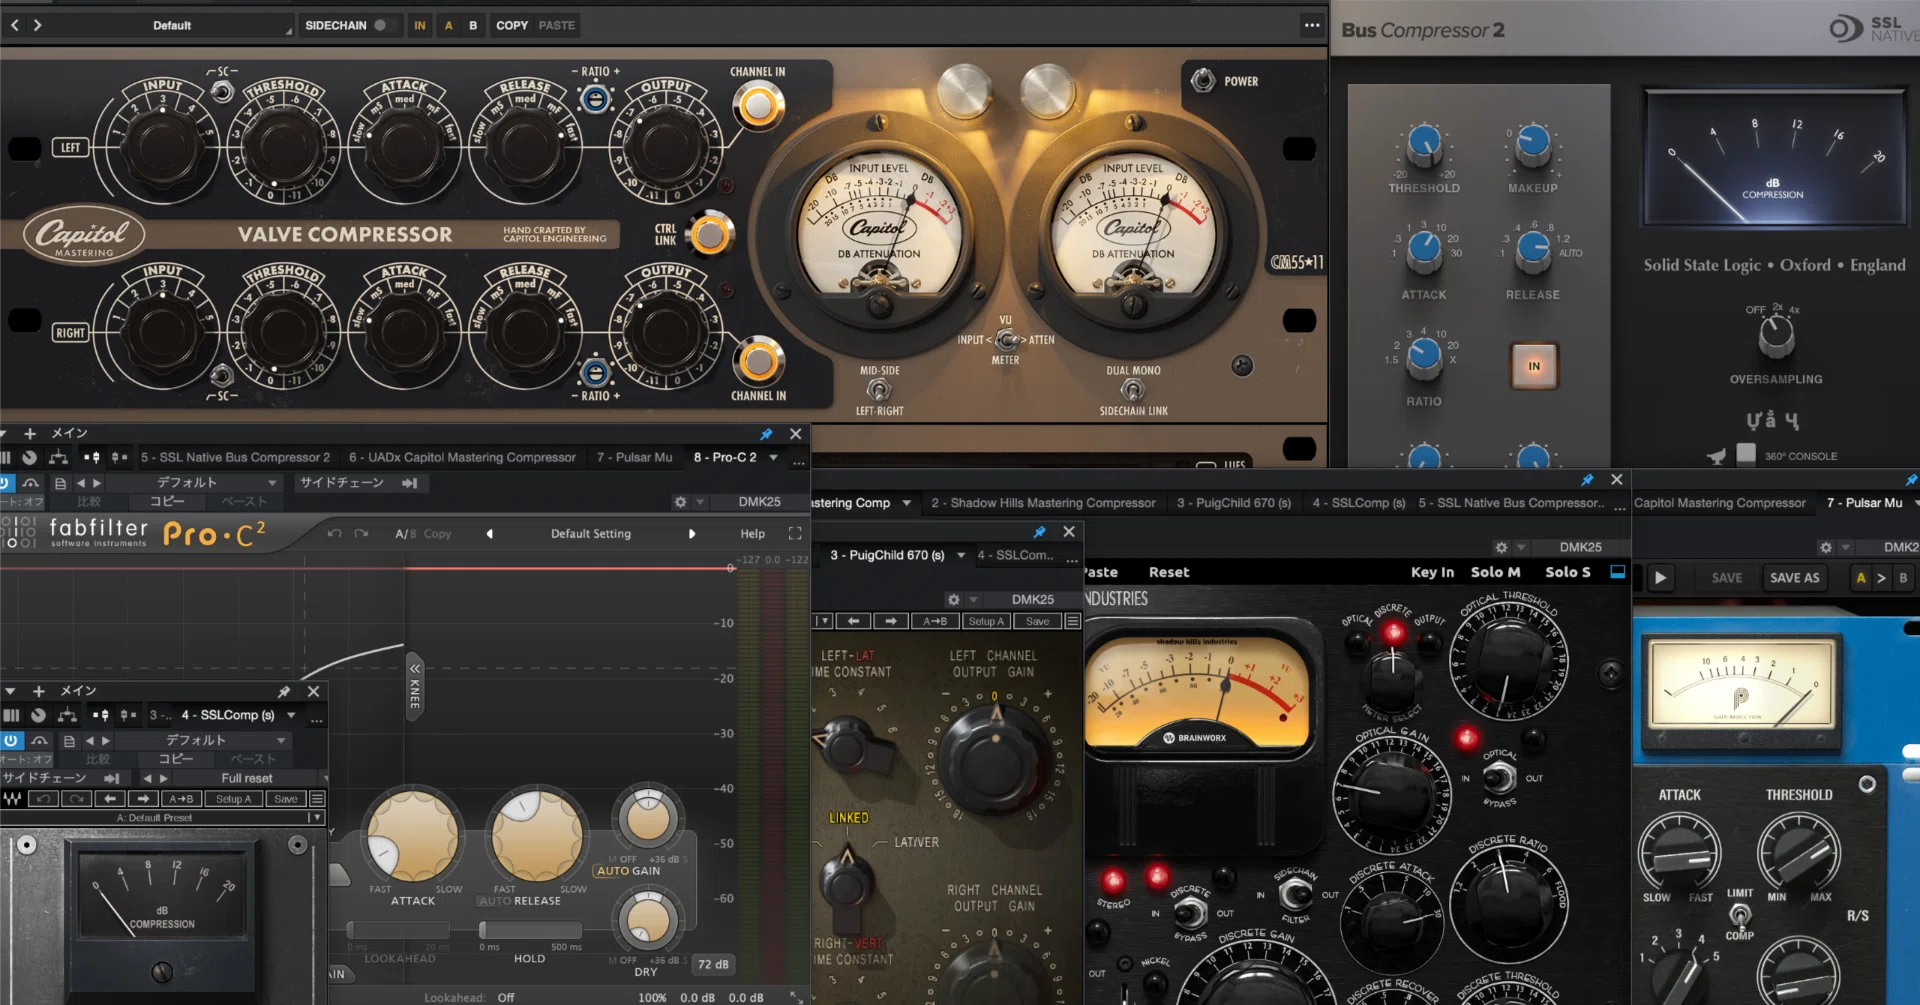Click Help in Pro-C 2 header
1920x1005 pixels.
(753, 534)
